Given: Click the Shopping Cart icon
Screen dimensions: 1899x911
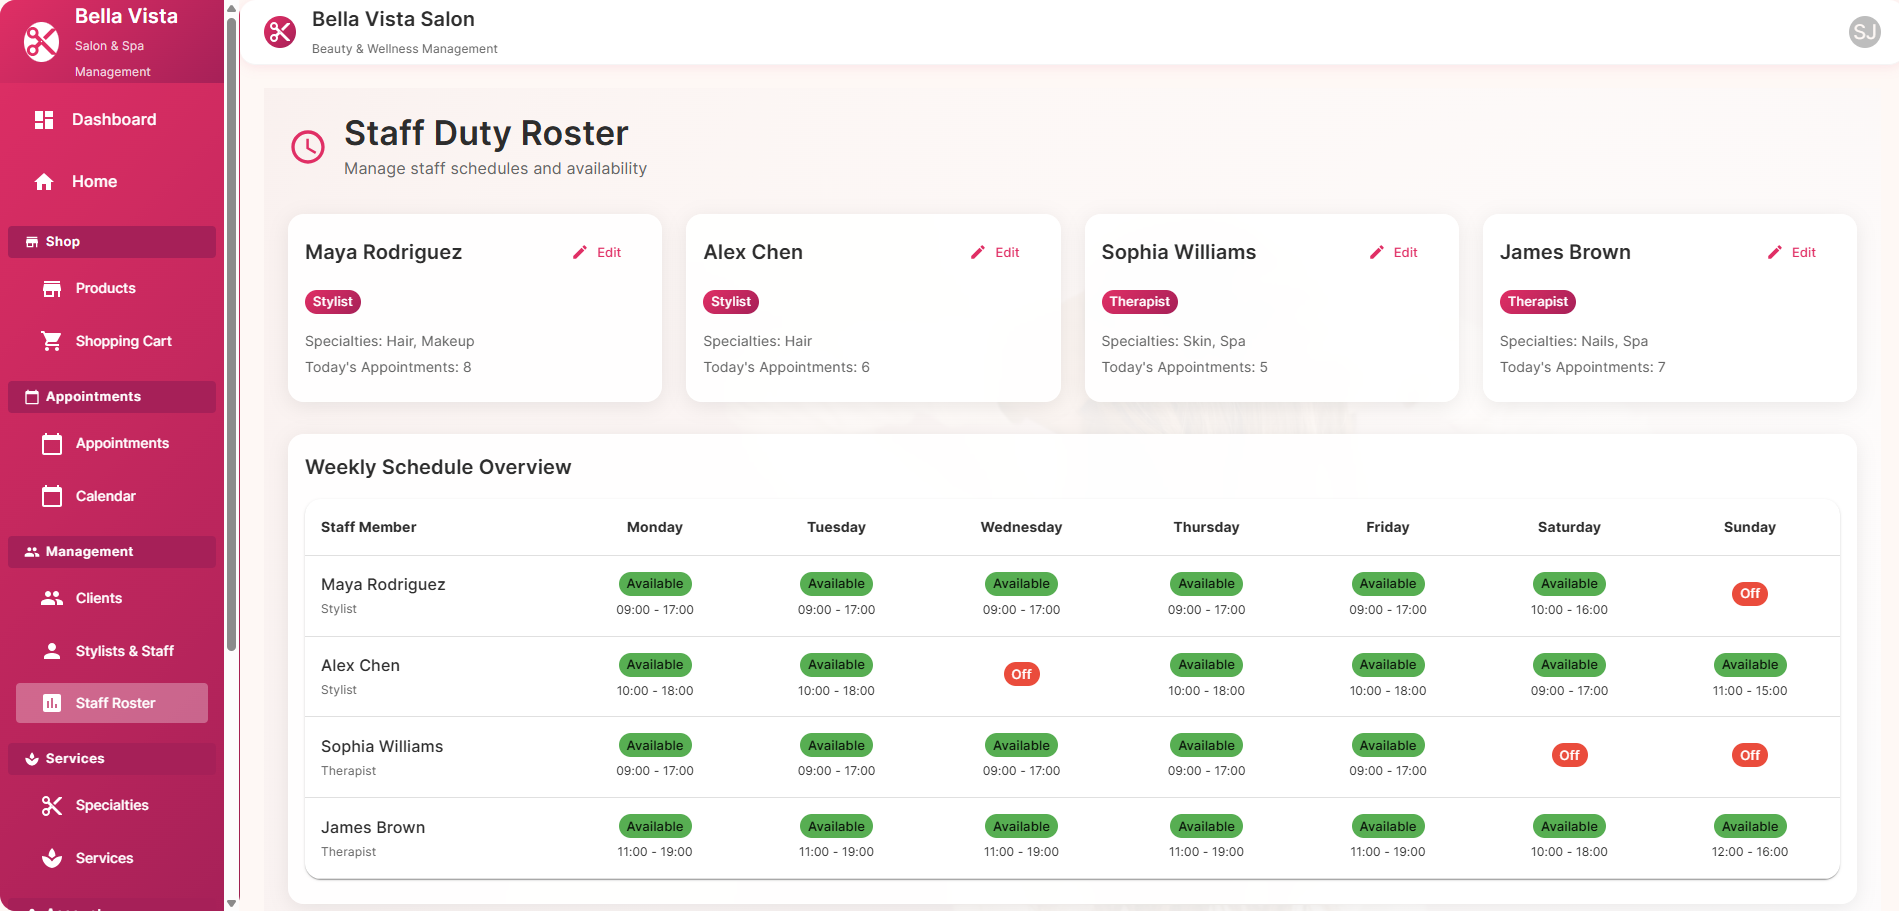Looking at the screenshot, I should click(x=51, y=340).
